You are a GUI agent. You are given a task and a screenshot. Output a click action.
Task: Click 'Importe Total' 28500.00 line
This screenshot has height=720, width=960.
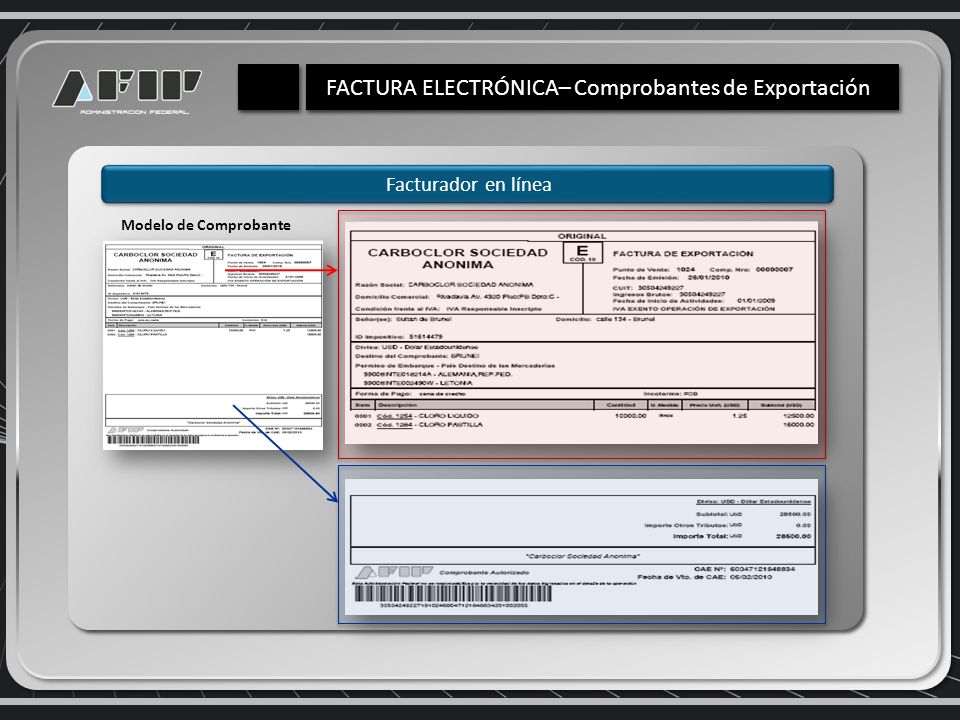click(x=742, y=536)
